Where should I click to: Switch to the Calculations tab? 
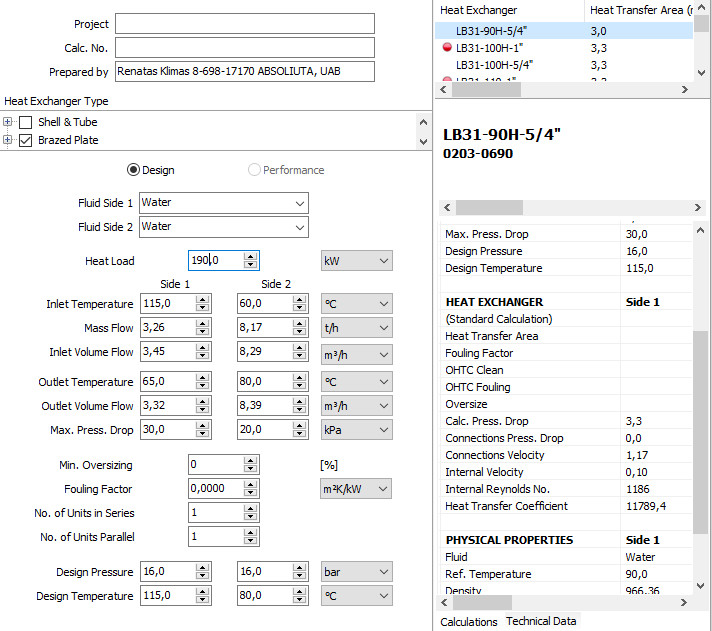(x=469, y=622)
